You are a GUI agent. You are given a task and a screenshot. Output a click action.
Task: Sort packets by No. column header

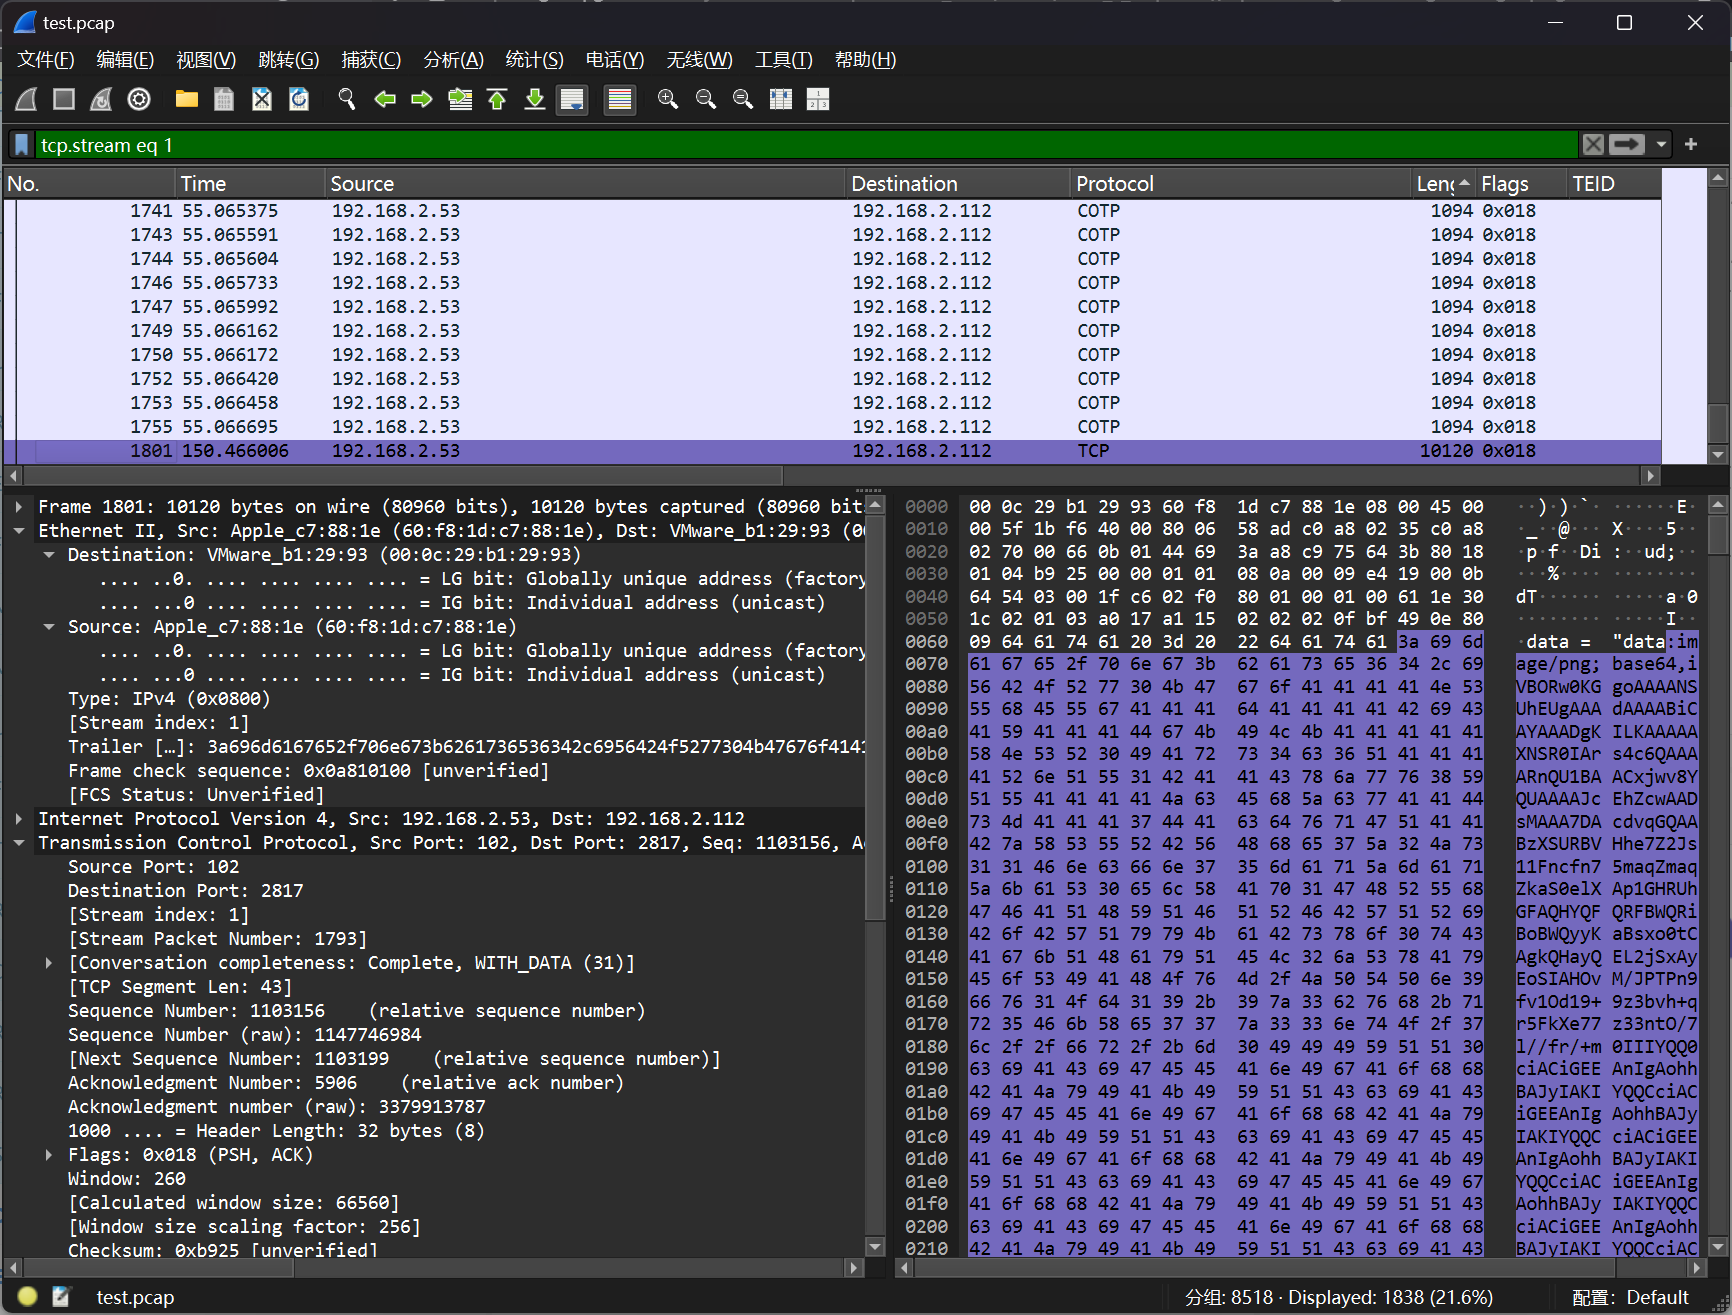point(88,184)
